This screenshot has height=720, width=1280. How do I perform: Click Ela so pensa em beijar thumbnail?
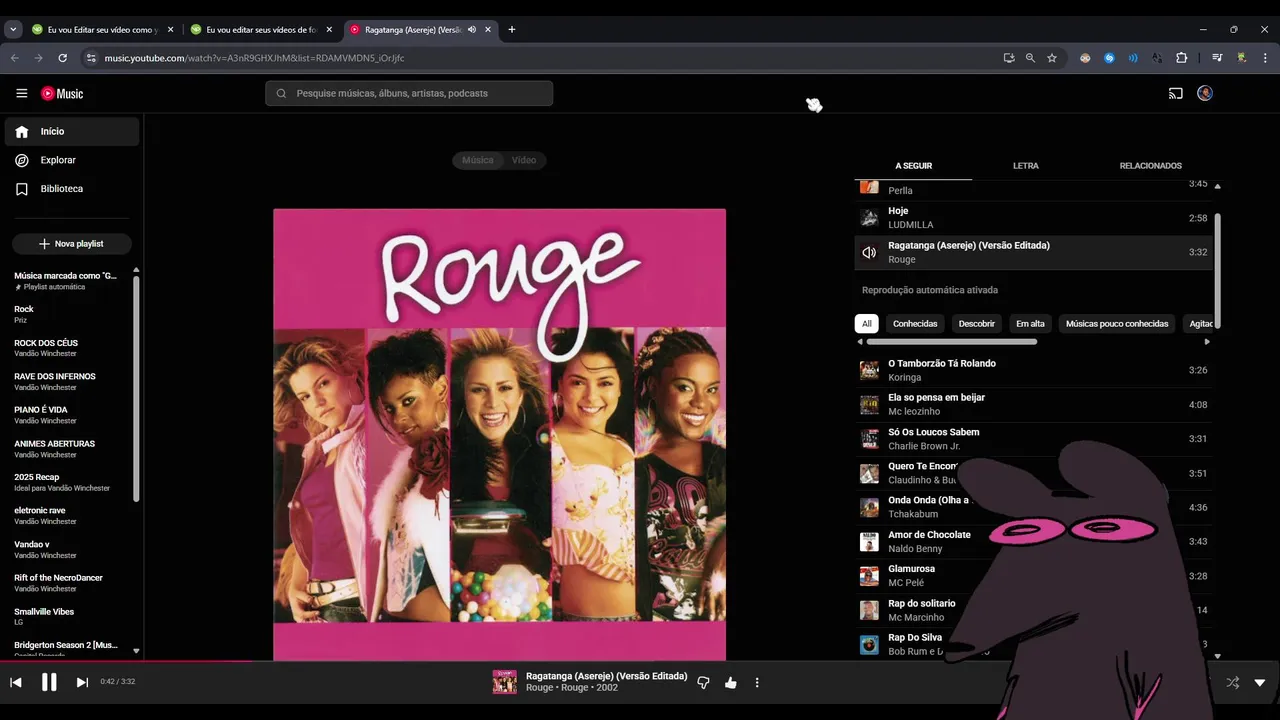tap(869, 405)
